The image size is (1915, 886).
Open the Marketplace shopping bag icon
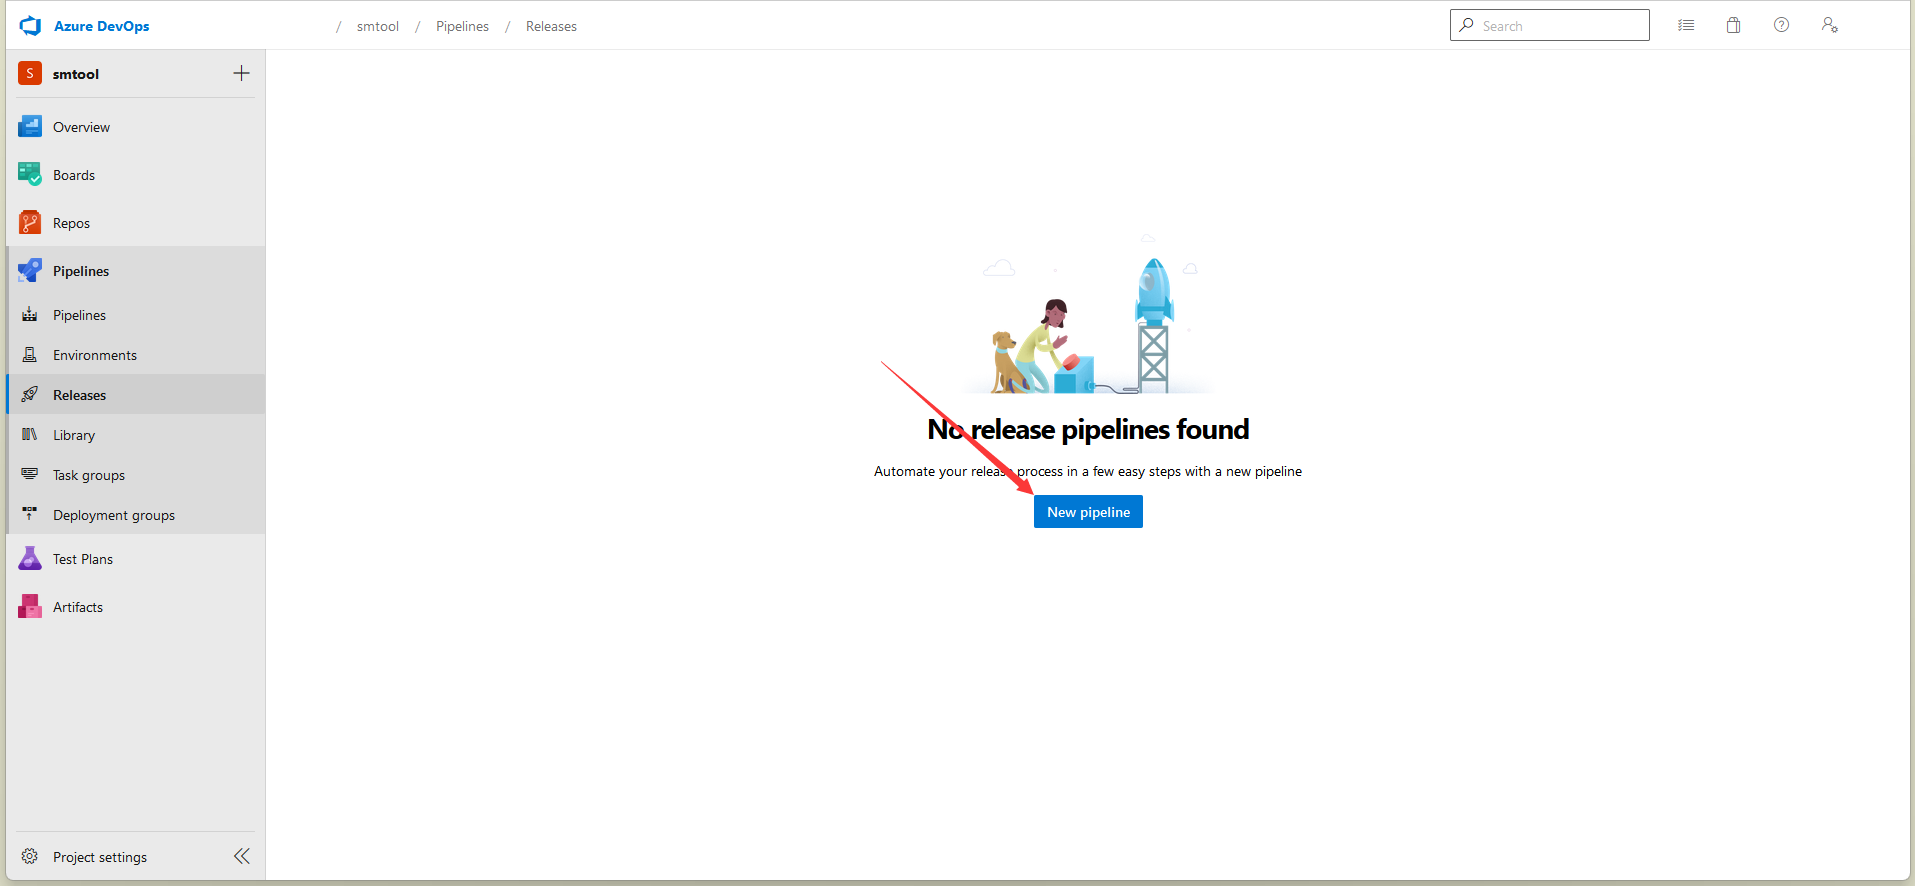1733,26
